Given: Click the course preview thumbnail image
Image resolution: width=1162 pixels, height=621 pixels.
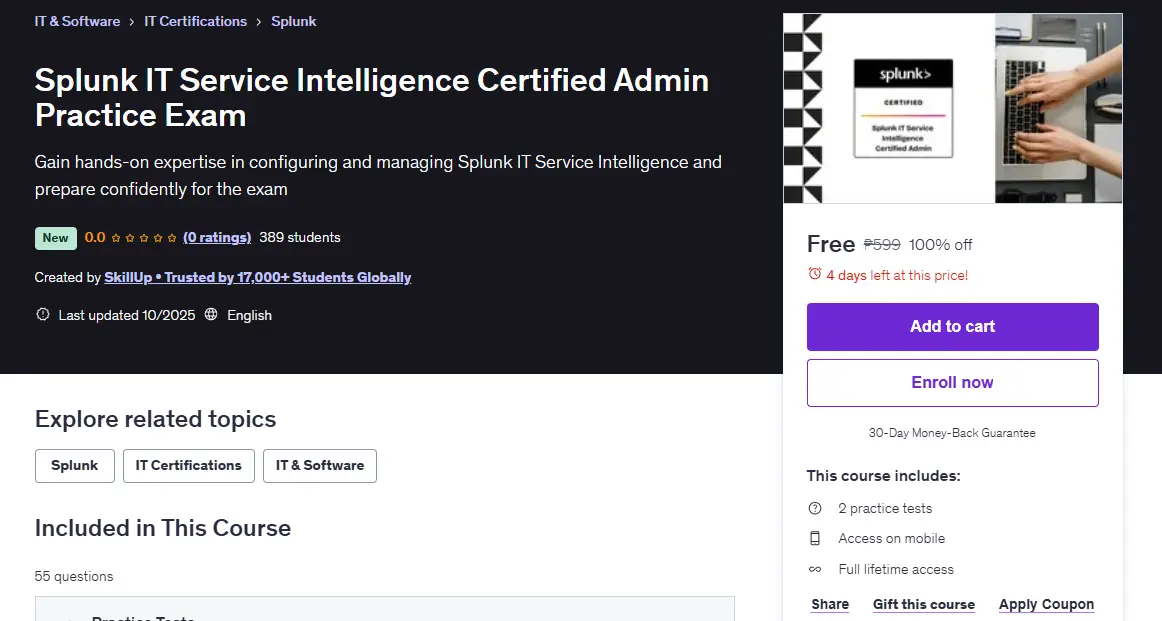Looking at the screenshot, I should click(x=952, y=108).
